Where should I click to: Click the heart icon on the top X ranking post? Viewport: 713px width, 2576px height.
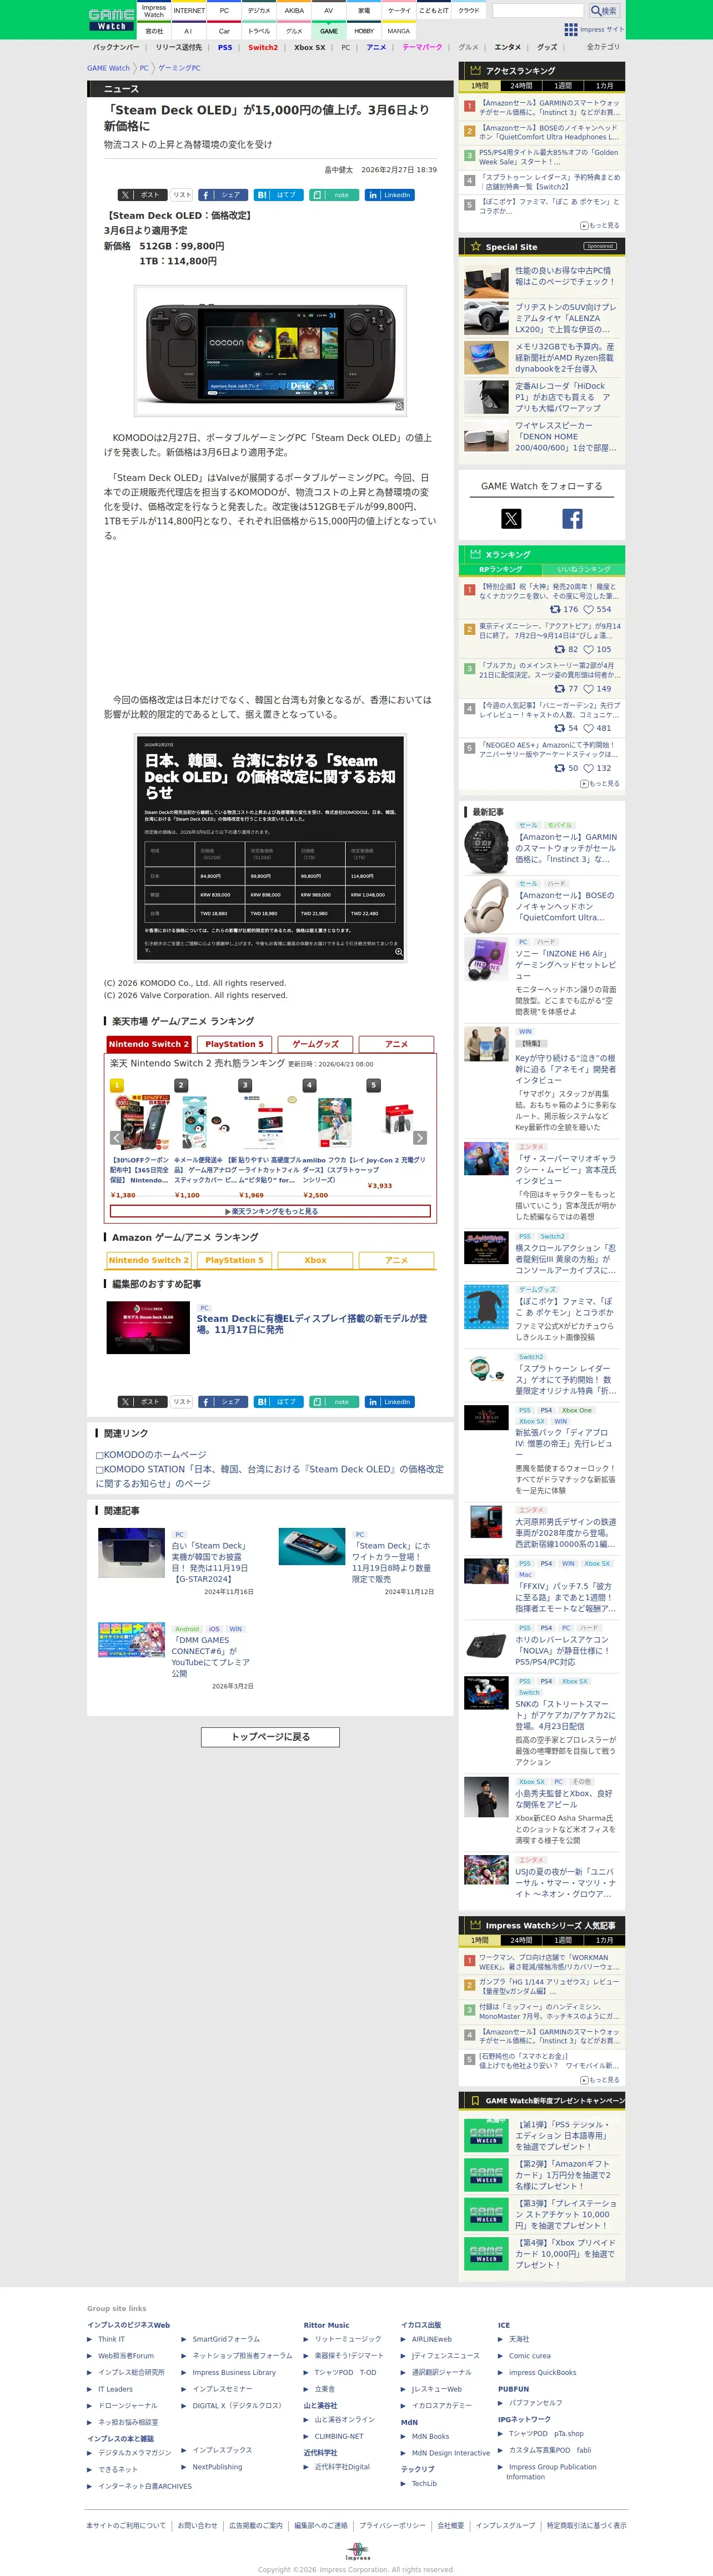tap(589, 609)
